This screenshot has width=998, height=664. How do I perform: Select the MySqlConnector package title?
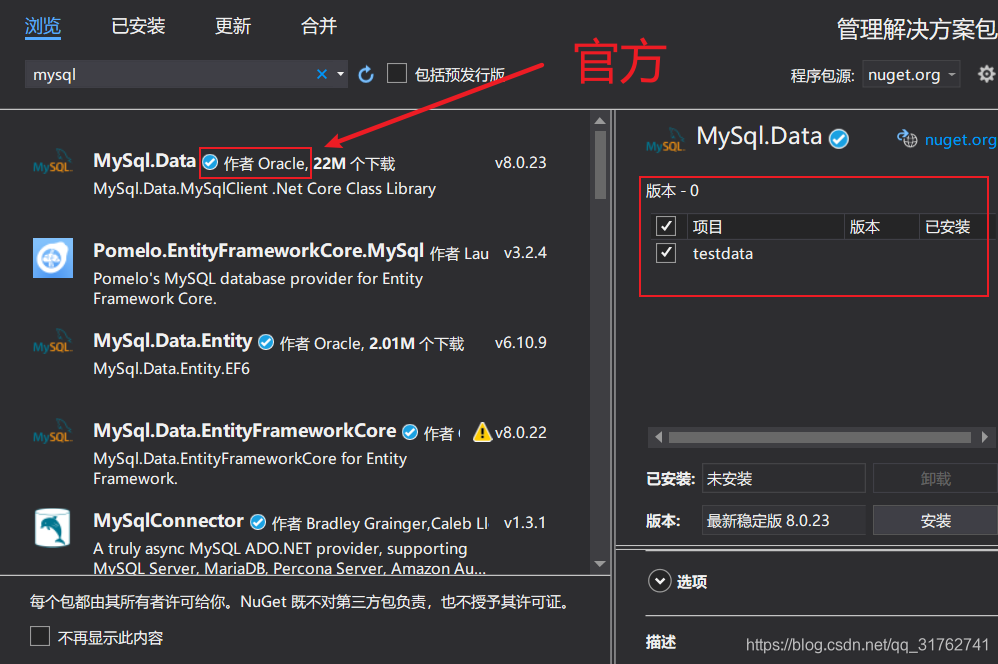tap(169, 521)
